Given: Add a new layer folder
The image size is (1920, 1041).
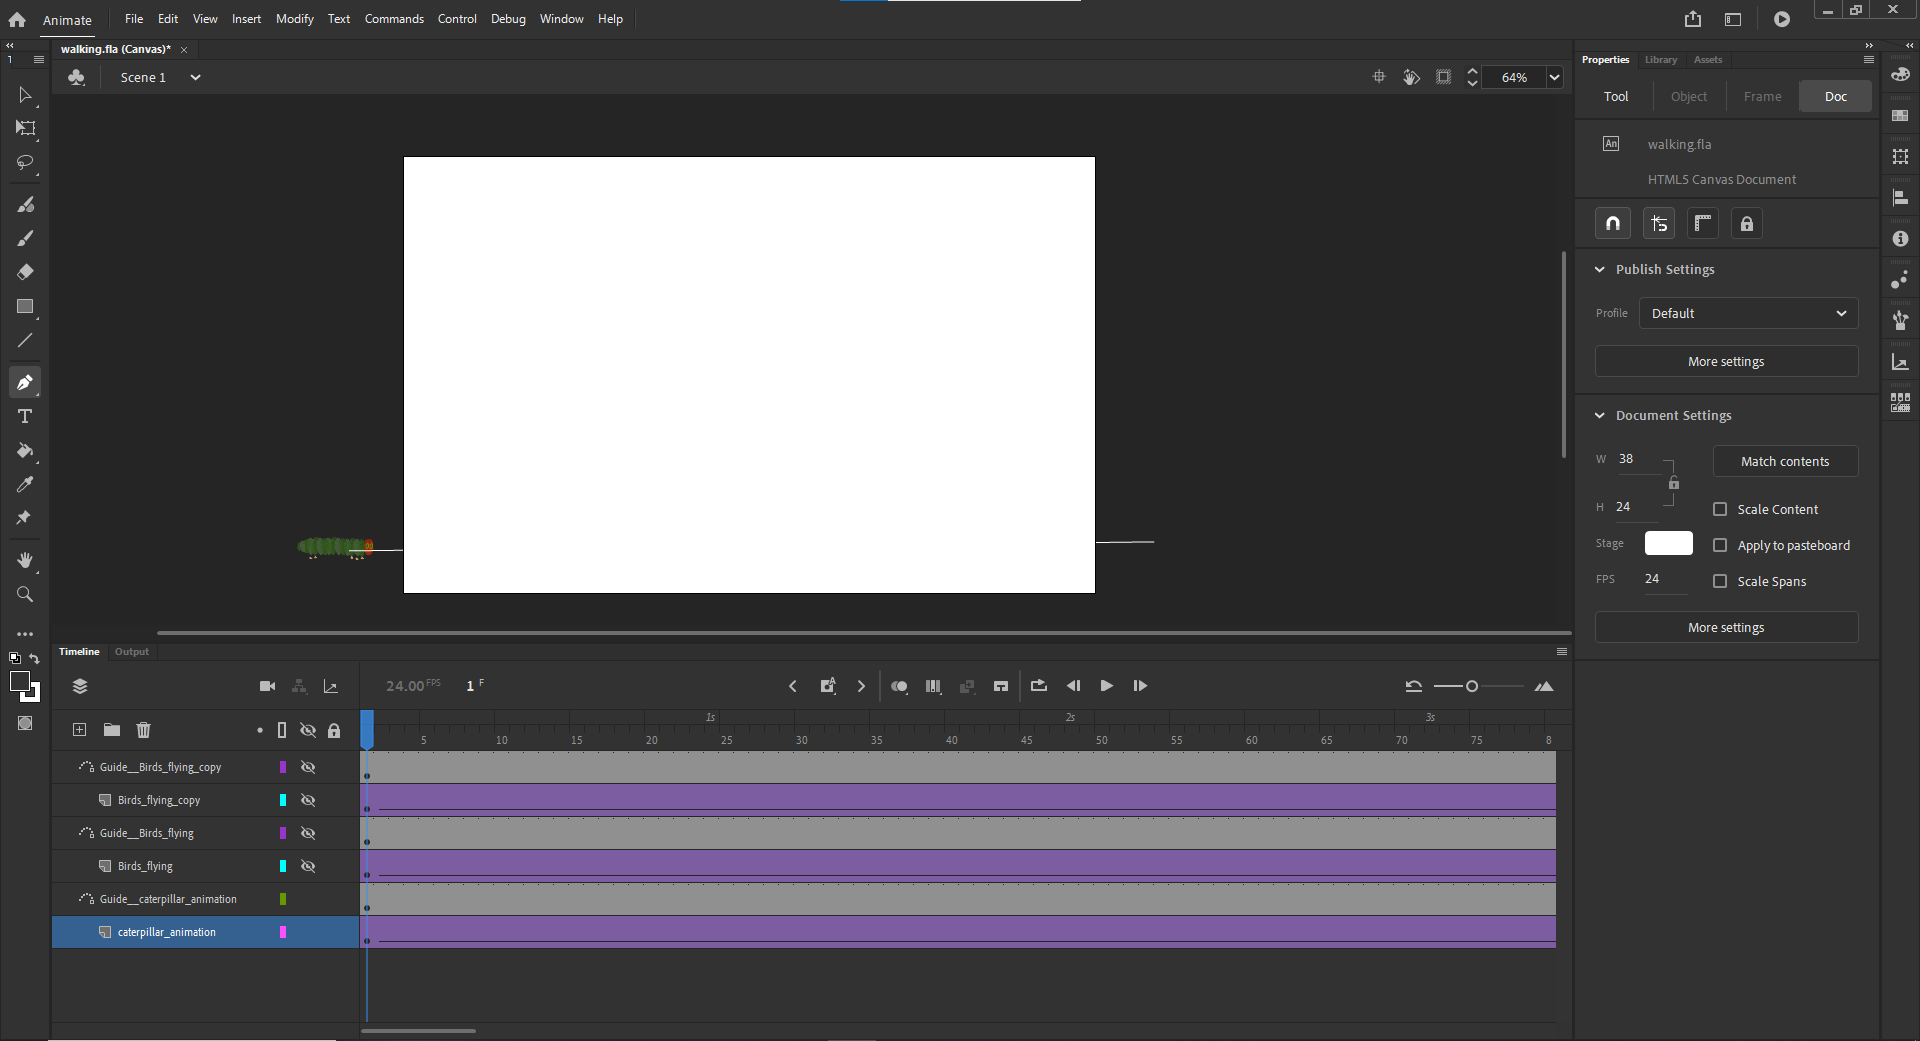Looking at the screenshot, I should 112,730.
